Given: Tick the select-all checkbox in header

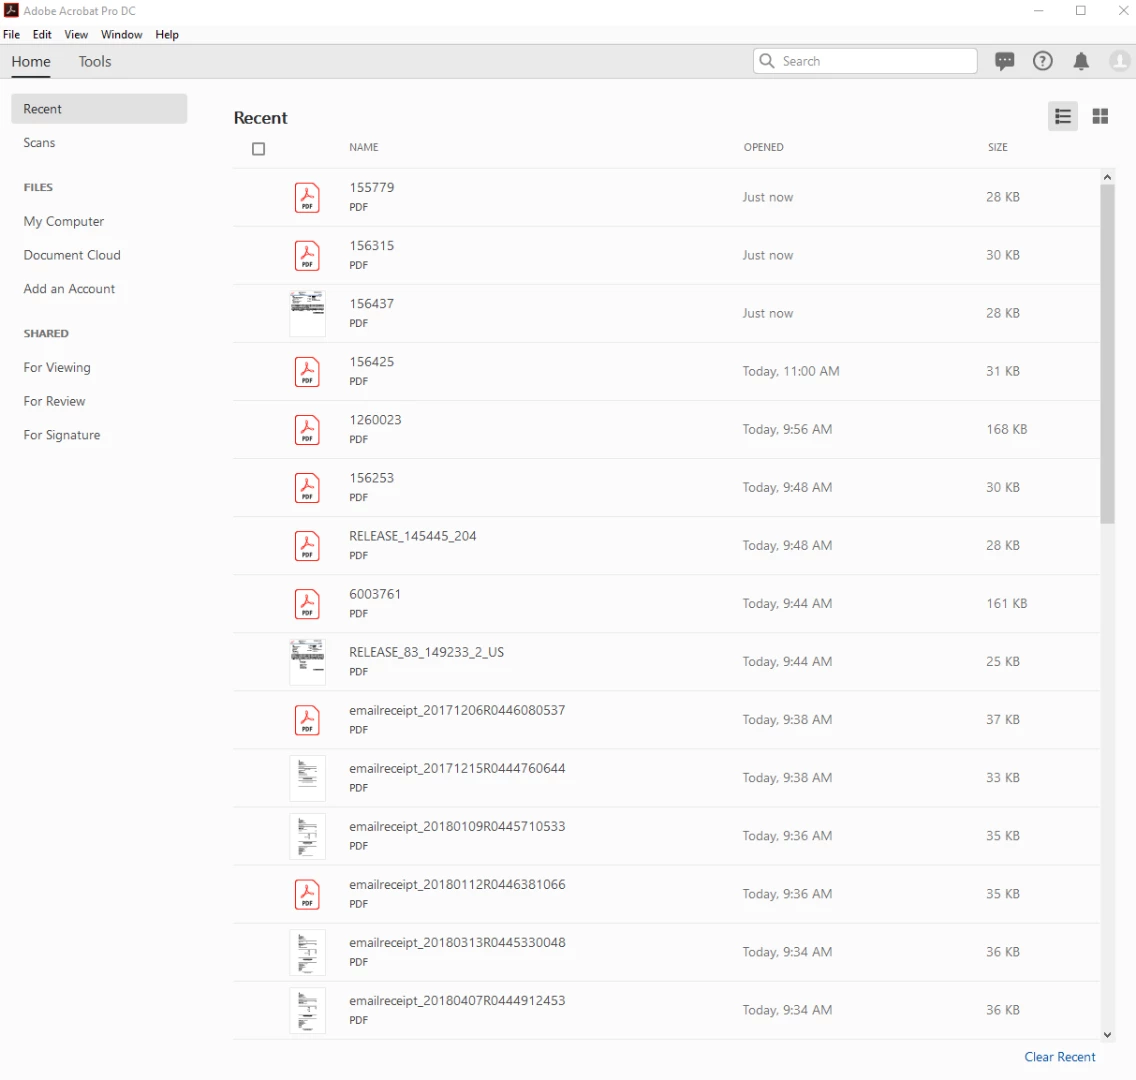Looking at the screenshot, I should pos(259,148).
